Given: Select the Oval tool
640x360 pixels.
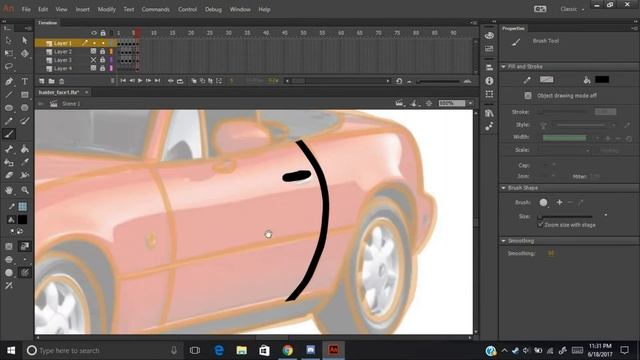Looking at the screenshot, I should point(9,108).
